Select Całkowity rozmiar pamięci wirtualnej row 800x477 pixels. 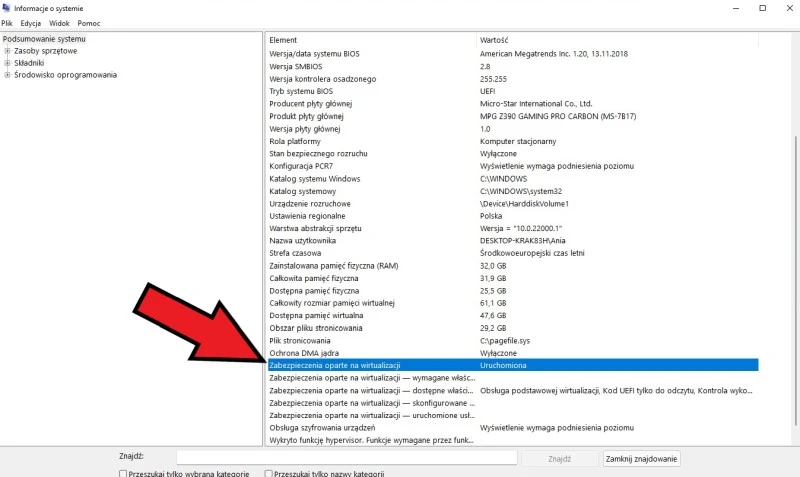[512, 303]
